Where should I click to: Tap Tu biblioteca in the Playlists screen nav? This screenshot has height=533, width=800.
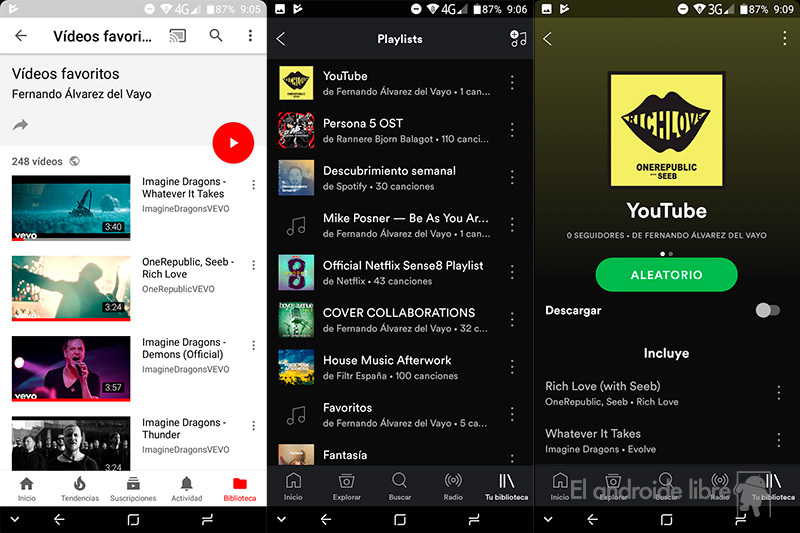(x=506, y=486)
